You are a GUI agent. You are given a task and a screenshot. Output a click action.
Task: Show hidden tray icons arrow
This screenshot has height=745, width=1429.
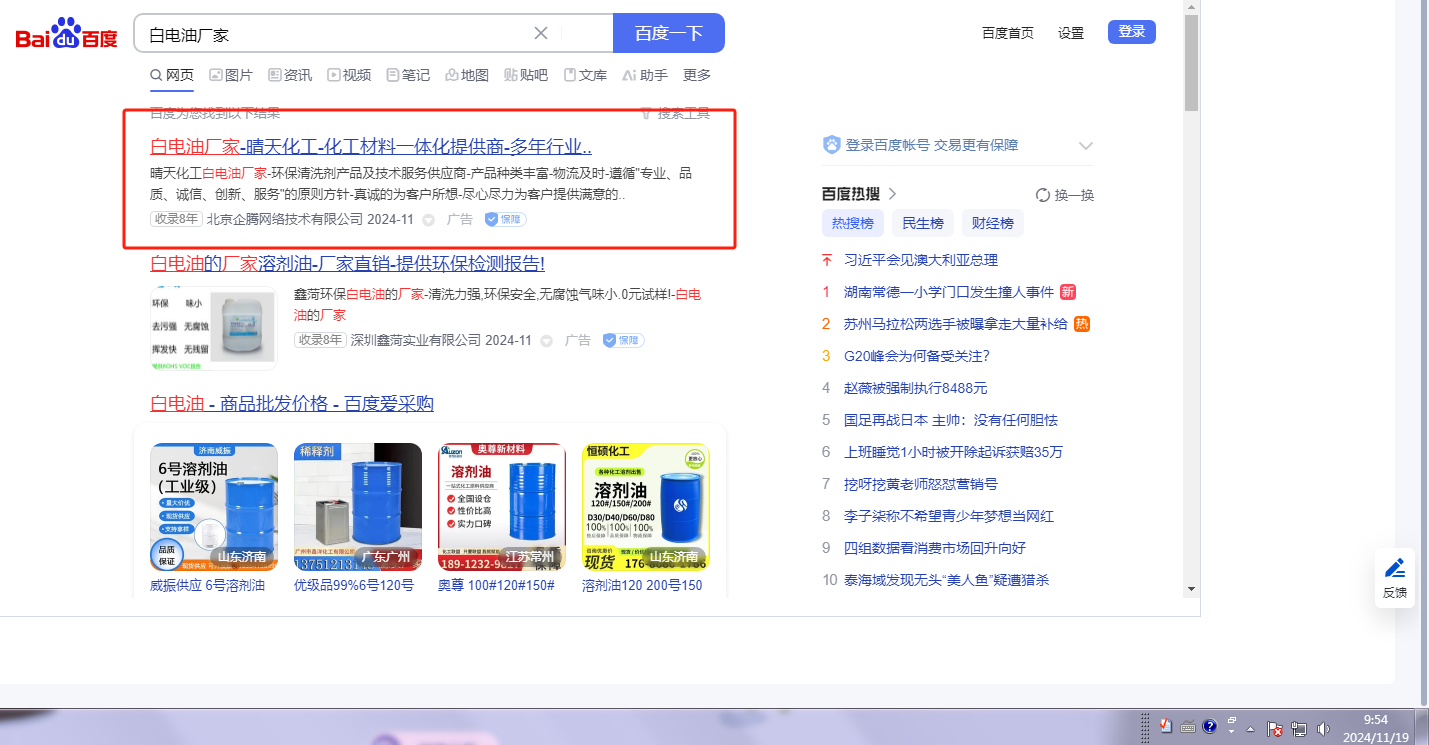point(1250,728)
